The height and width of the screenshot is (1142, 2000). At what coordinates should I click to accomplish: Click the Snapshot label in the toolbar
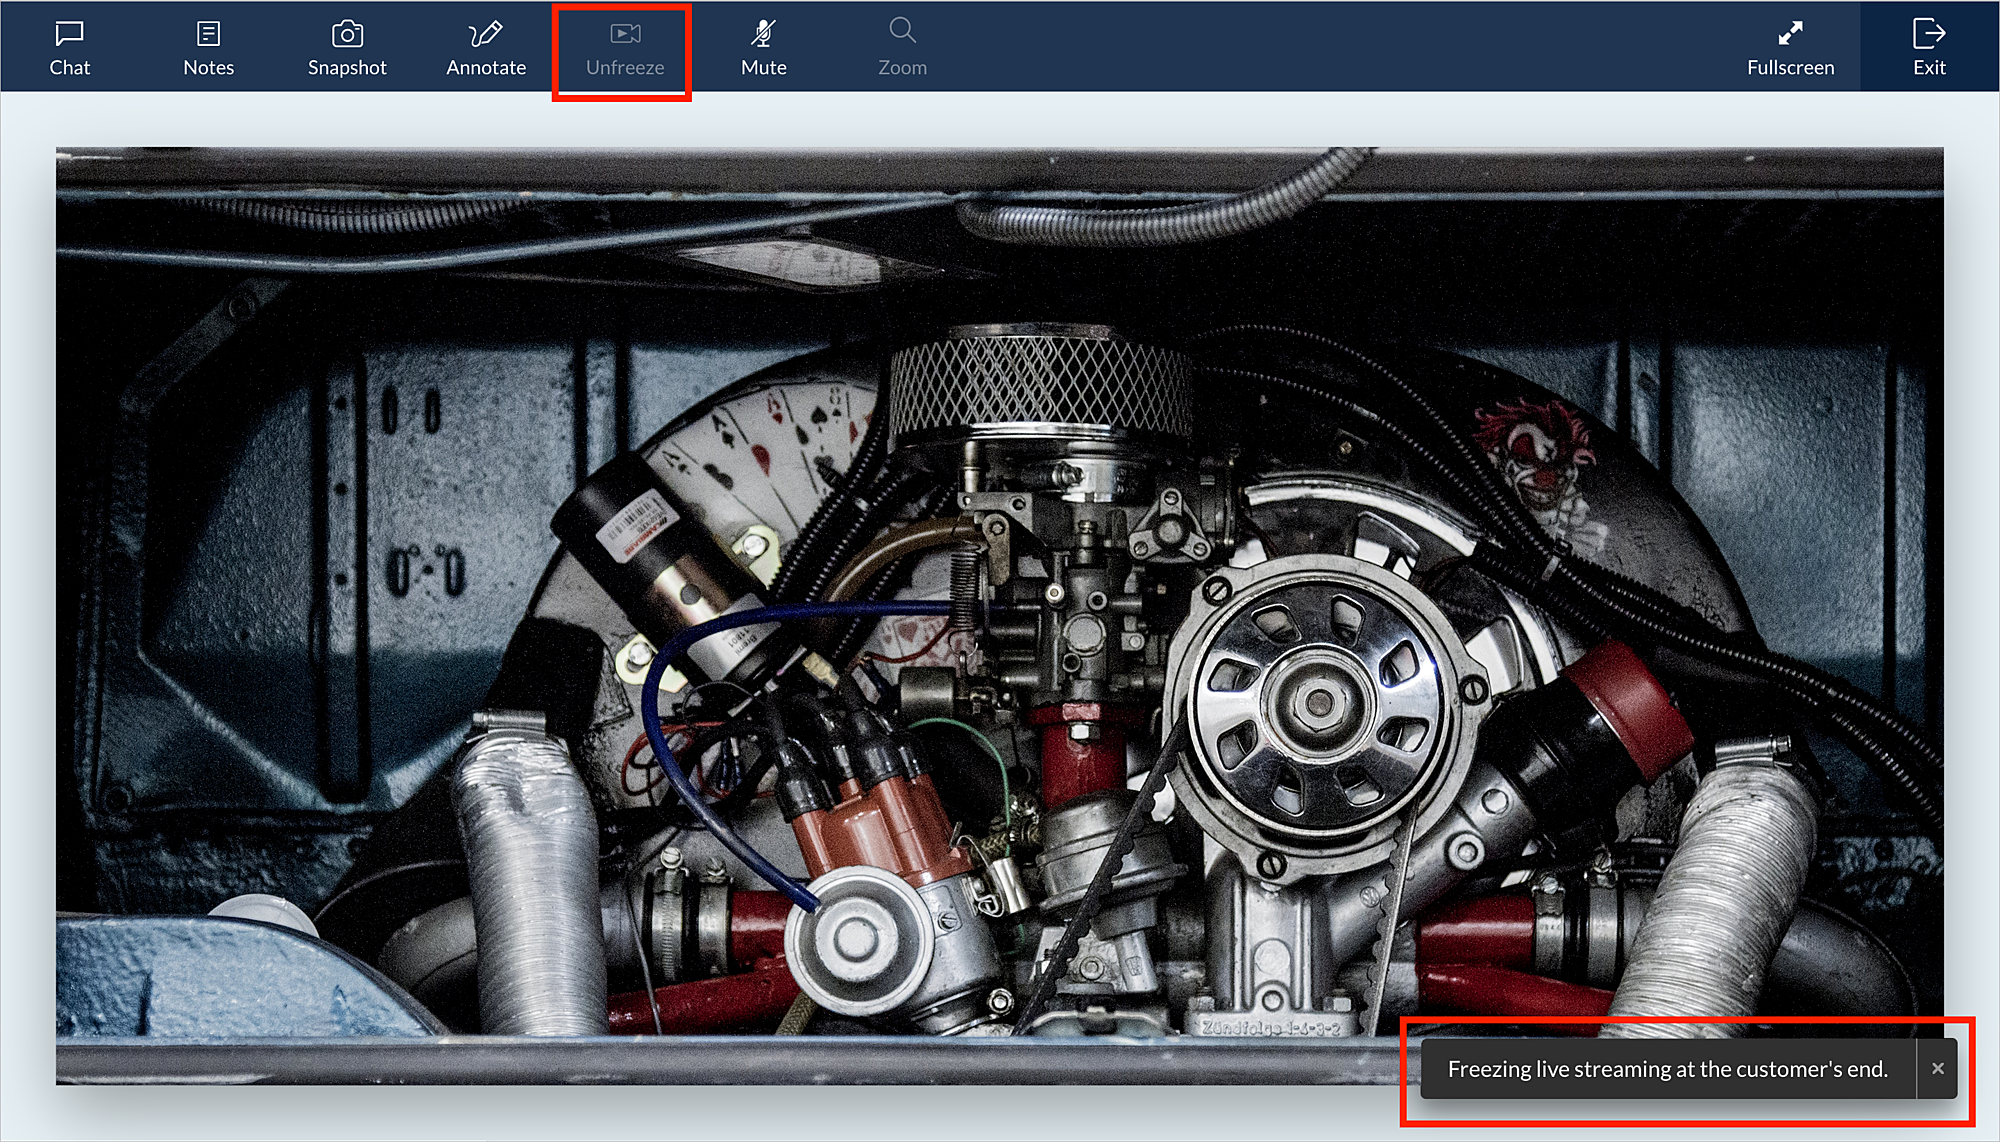[x=347, y=68]
